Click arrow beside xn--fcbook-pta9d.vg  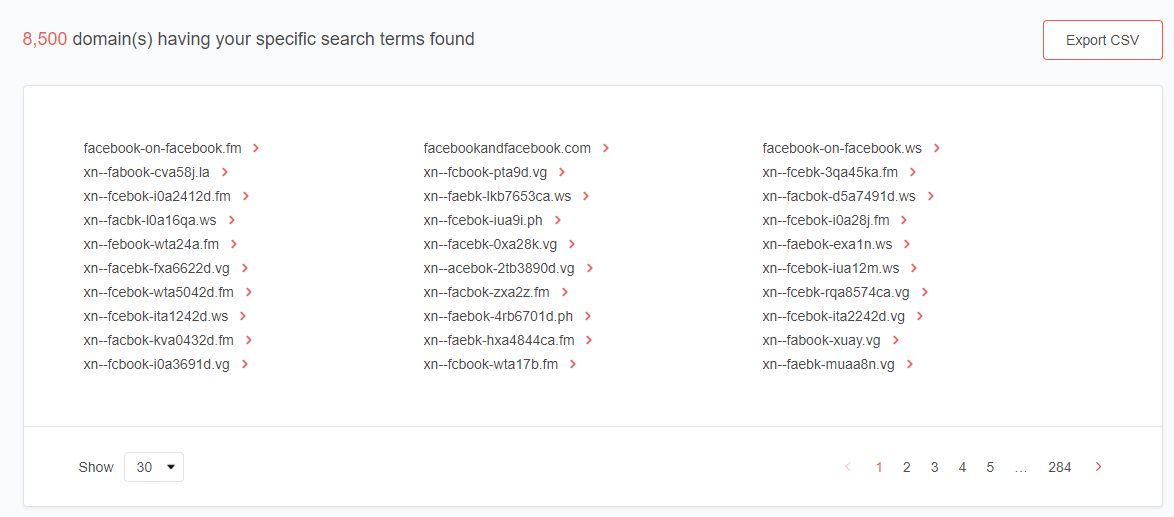coord(562,172)
